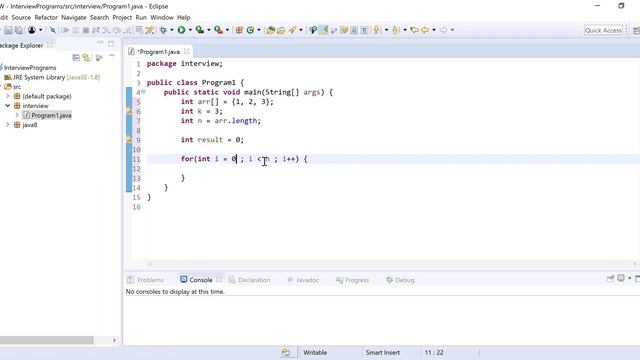Open the Window menu
640x360 pixels.
162,18
